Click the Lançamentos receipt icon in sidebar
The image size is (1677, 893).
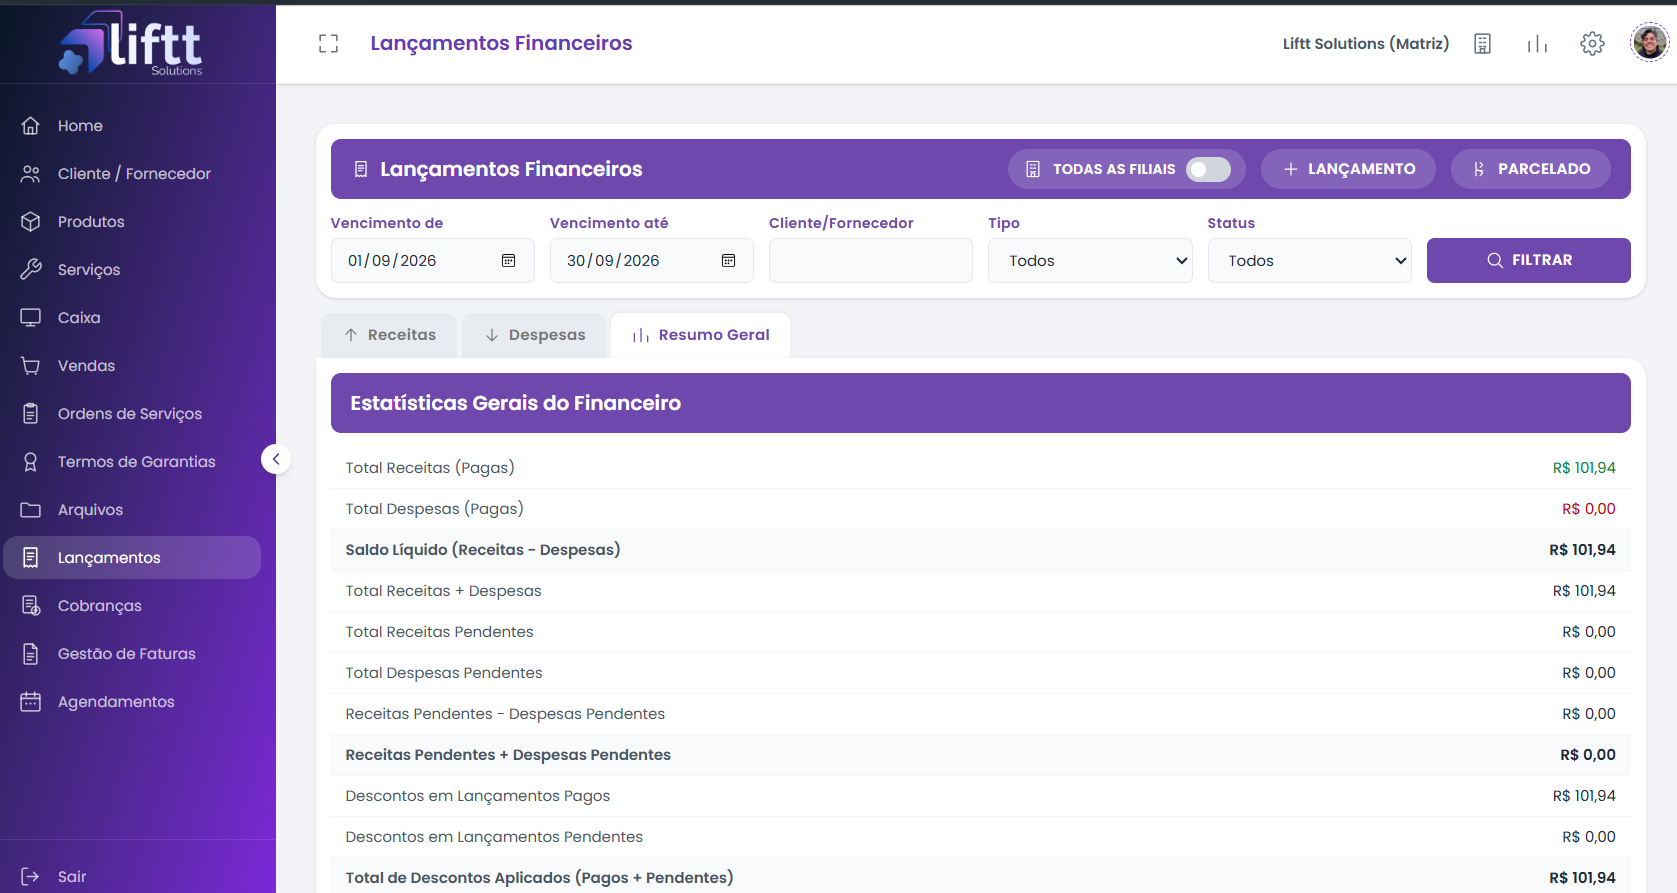pyautogui.click(x=31, y=558)
